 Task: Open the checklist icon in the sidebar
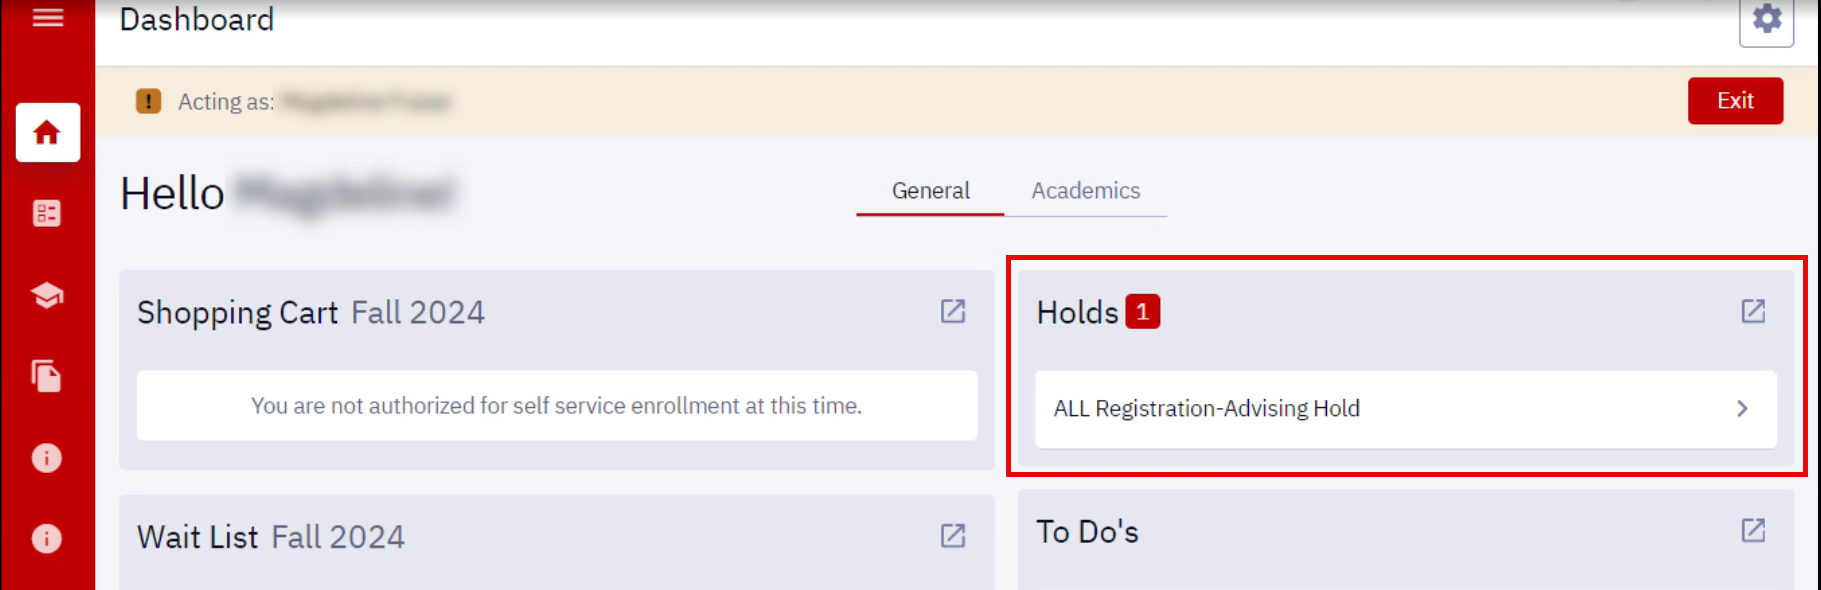tap(47, 213)
